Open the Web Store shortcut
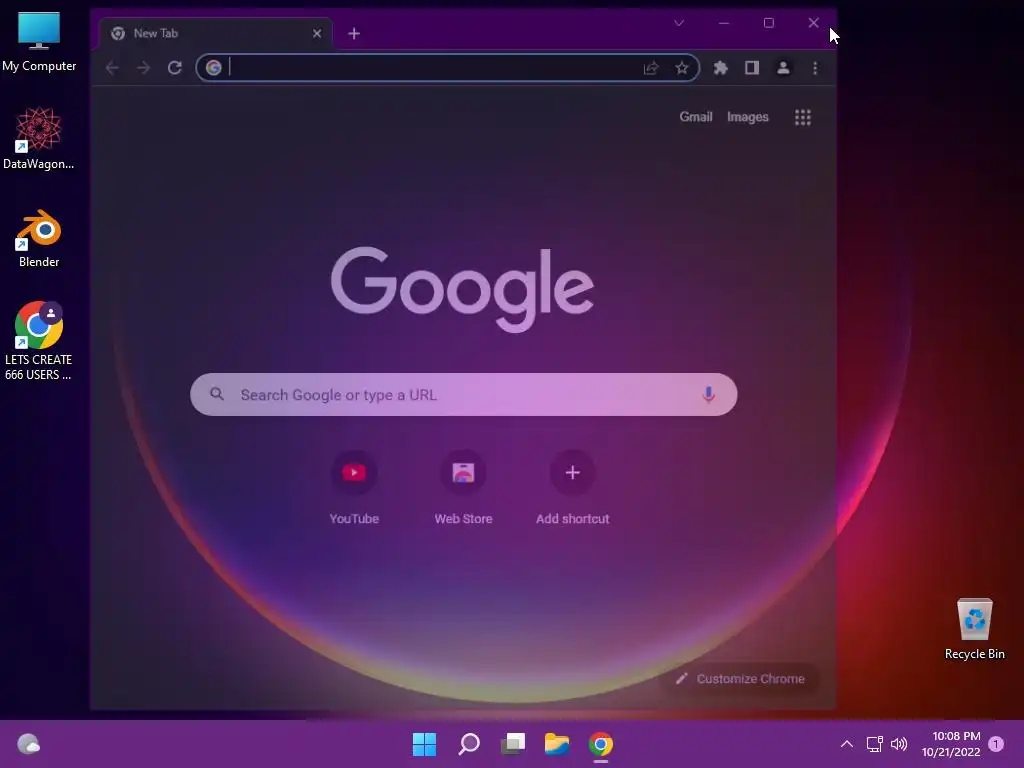The image size is (1024, 768). pyautogui.click(x=463, y=488)
